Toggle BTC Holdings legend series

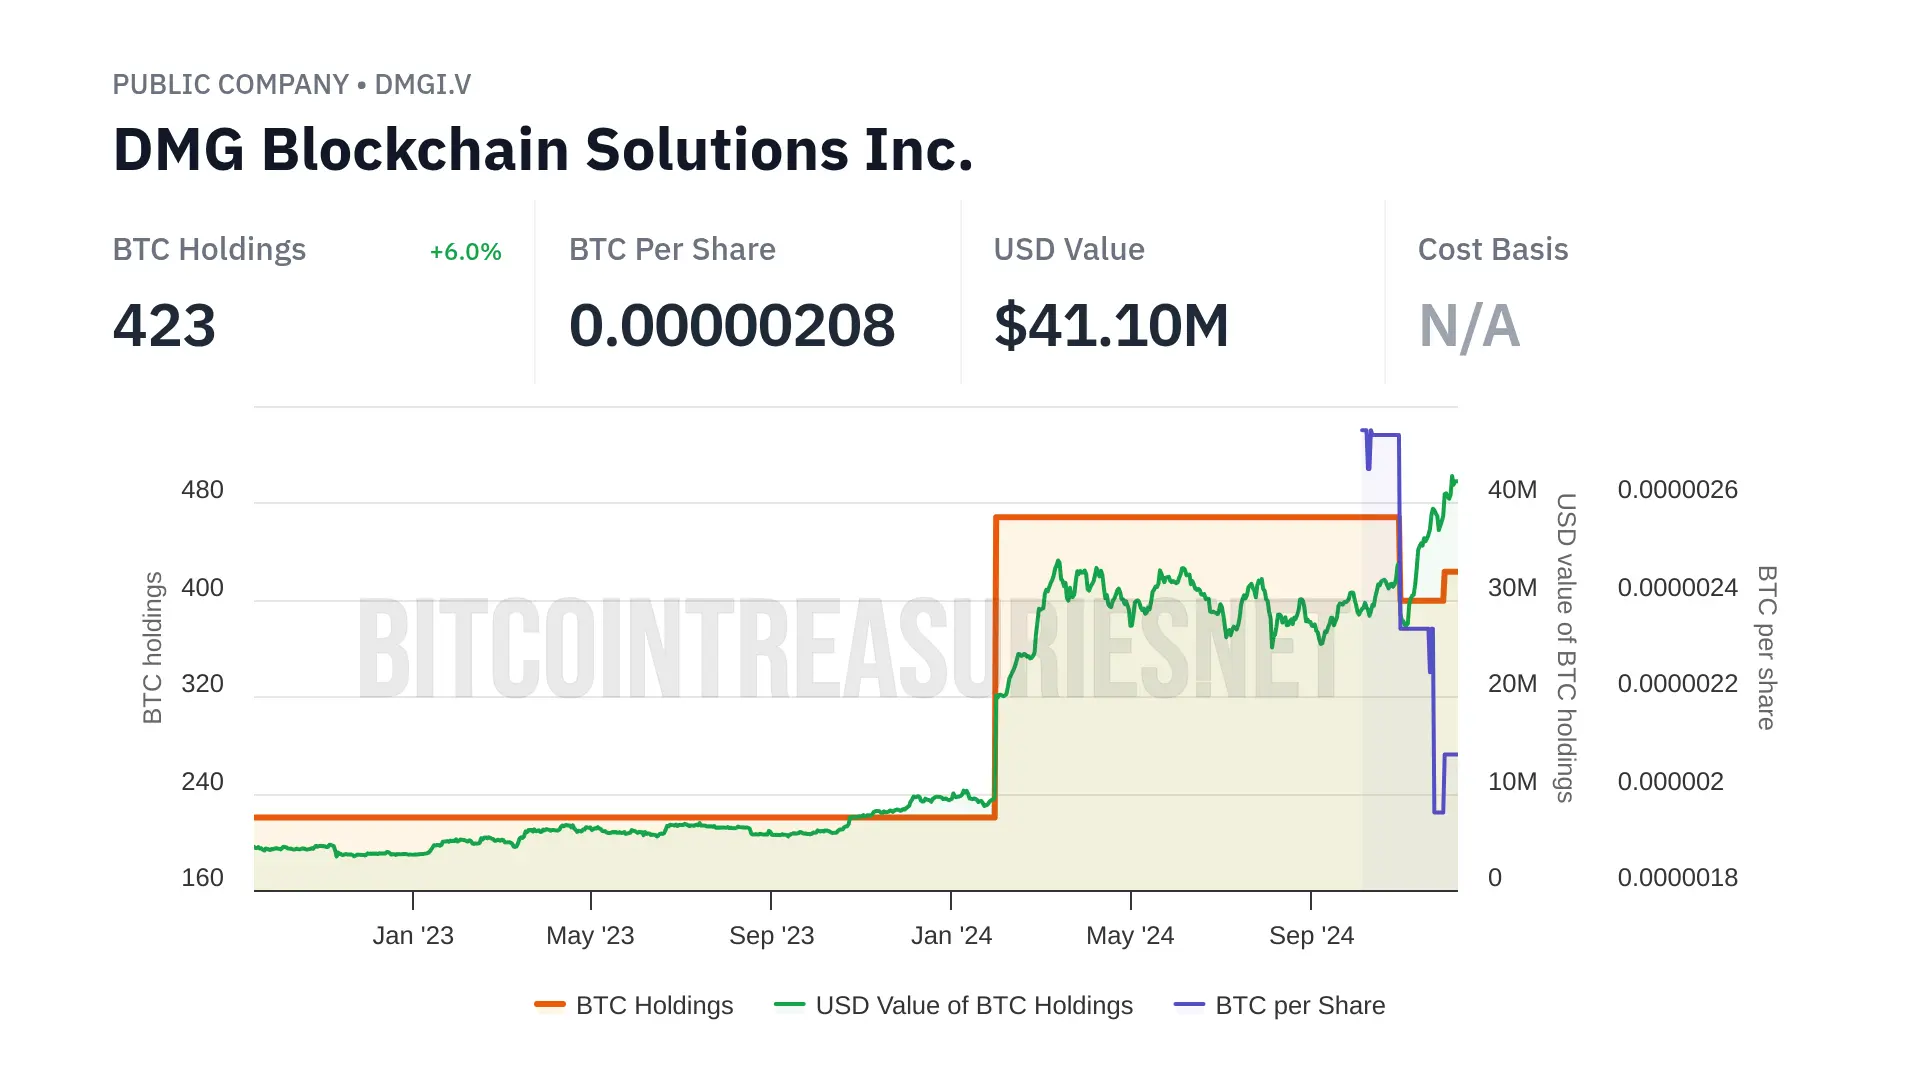[654, 1005]
